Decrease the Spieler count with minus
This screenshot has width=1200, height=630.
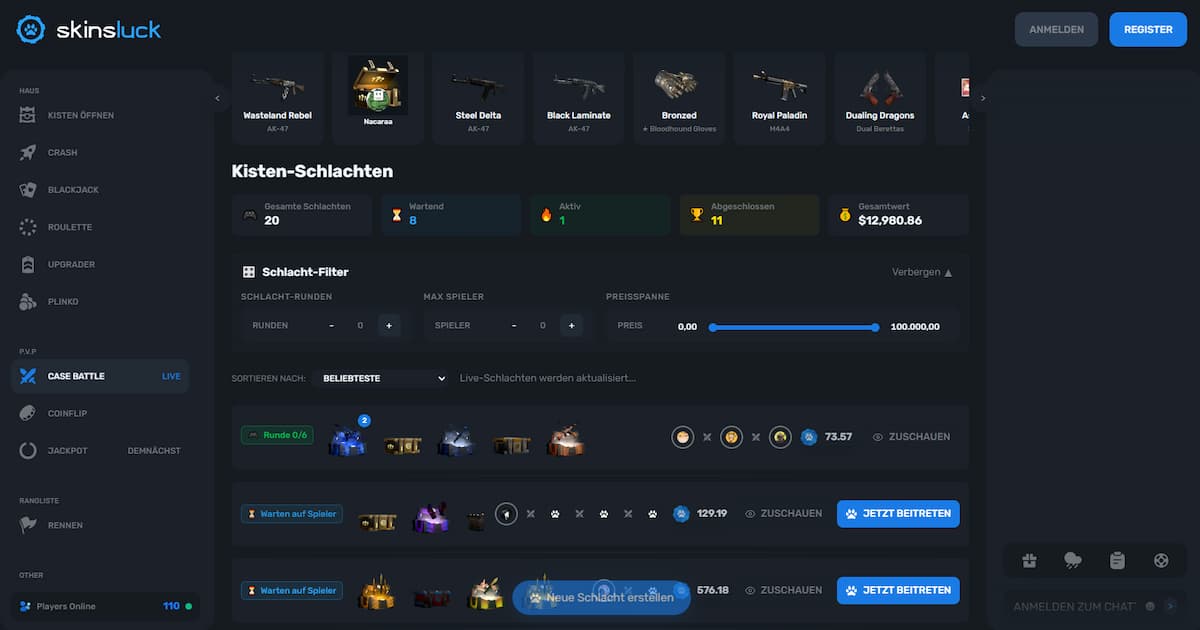pos(514,325)
